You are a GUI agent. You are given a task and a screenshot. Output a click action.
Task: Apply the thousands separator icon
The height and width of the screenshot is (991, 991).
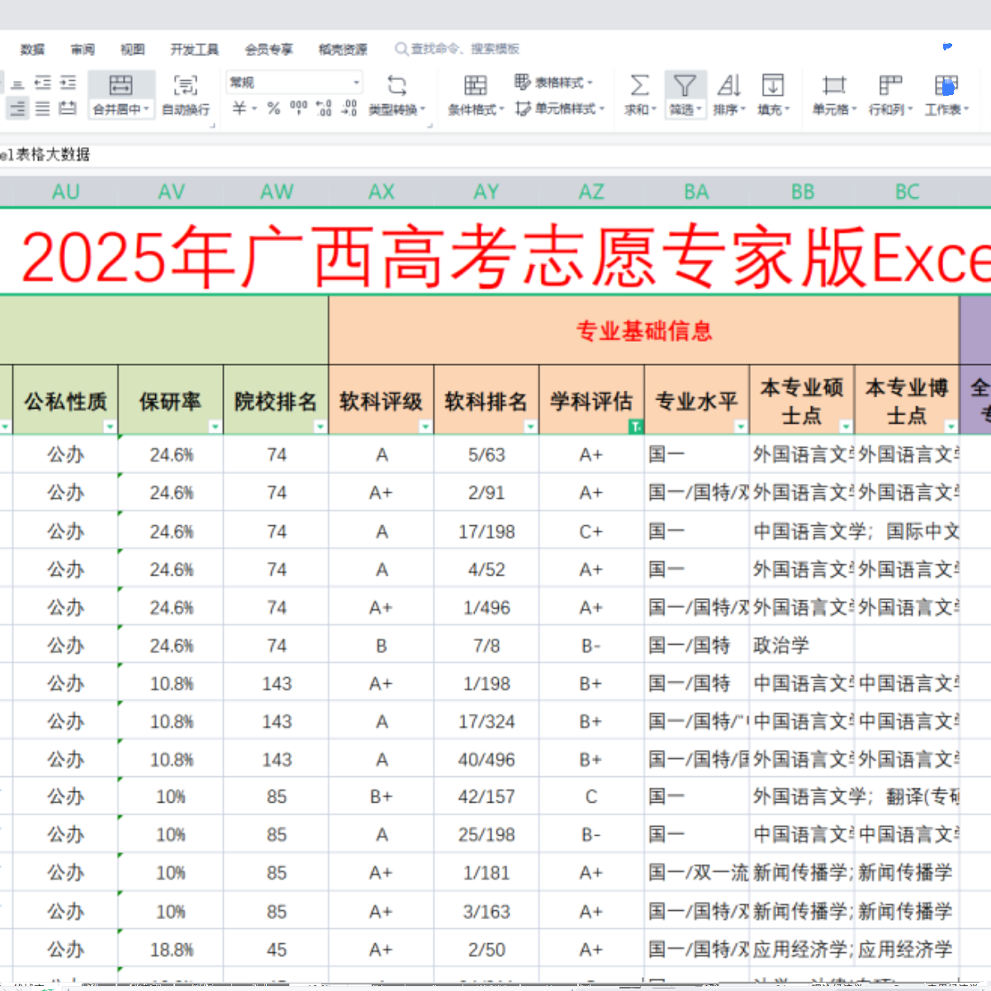(298, 108)
